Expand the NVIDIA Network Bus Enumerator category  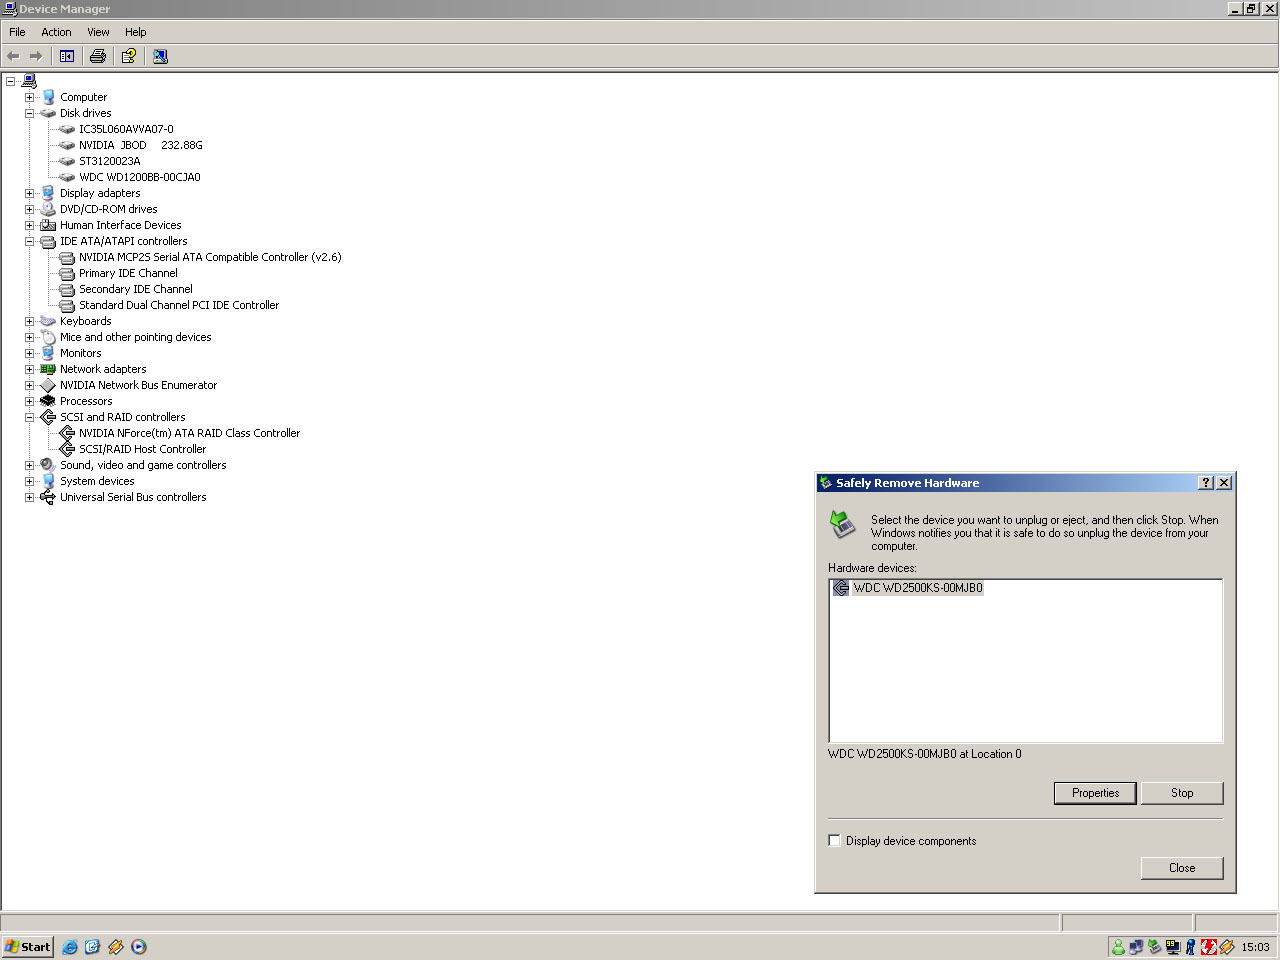tap(29, 385)
